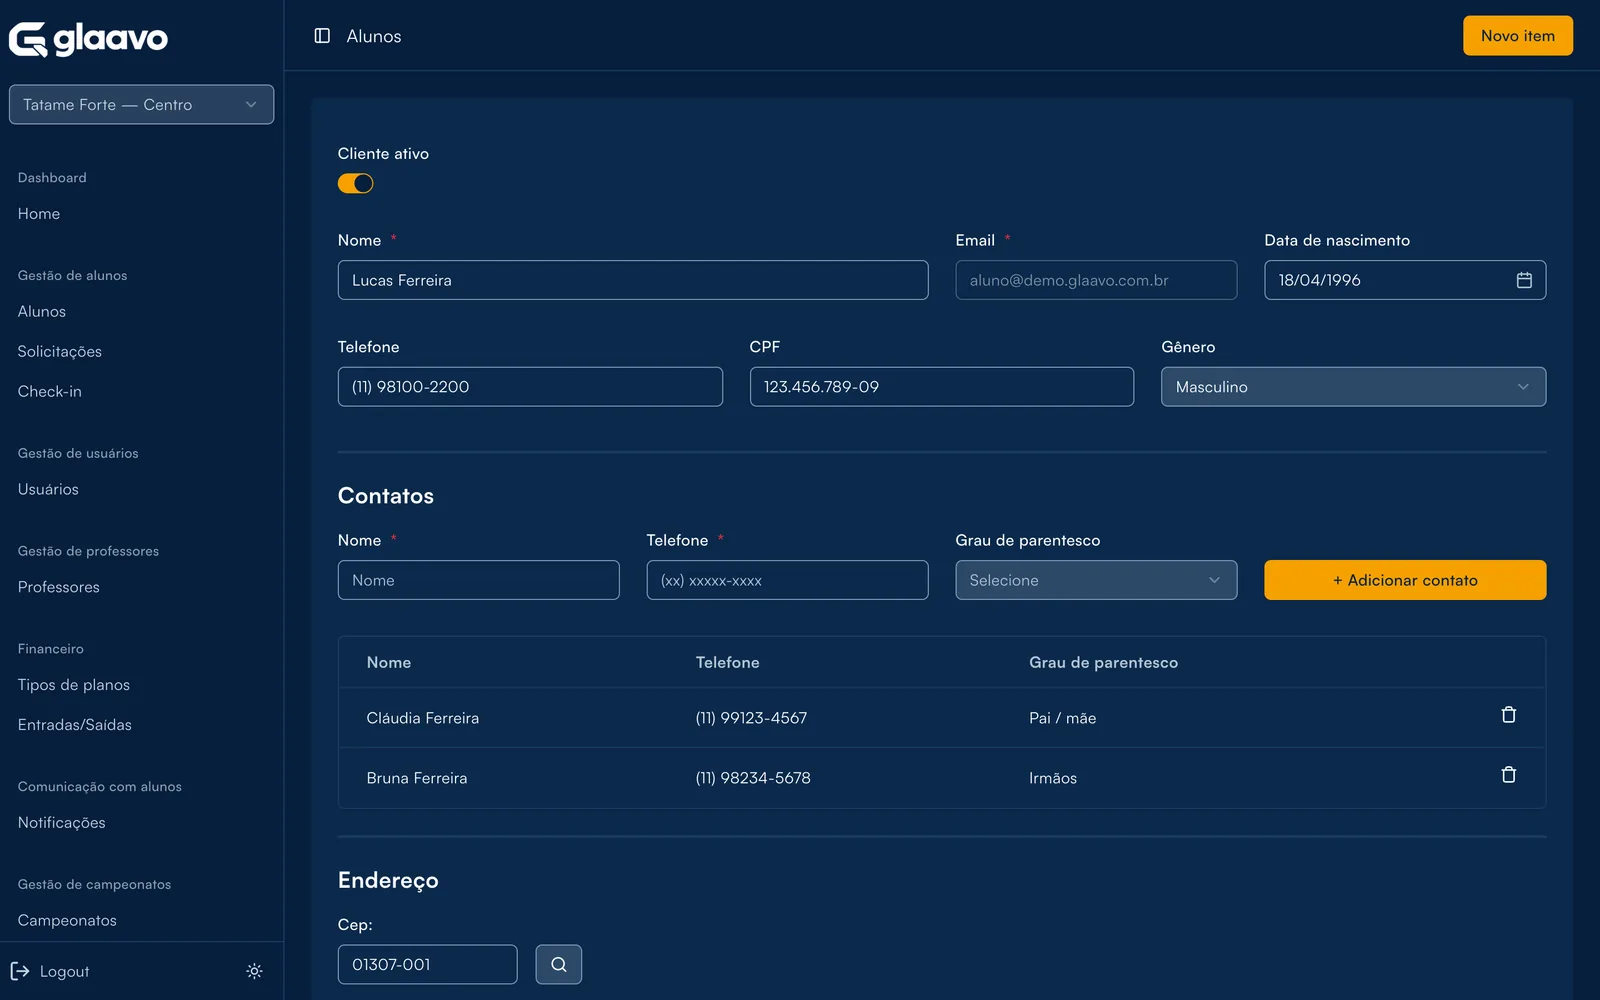Click the Logout link
1600x1000 pixels.
(65, 972)
